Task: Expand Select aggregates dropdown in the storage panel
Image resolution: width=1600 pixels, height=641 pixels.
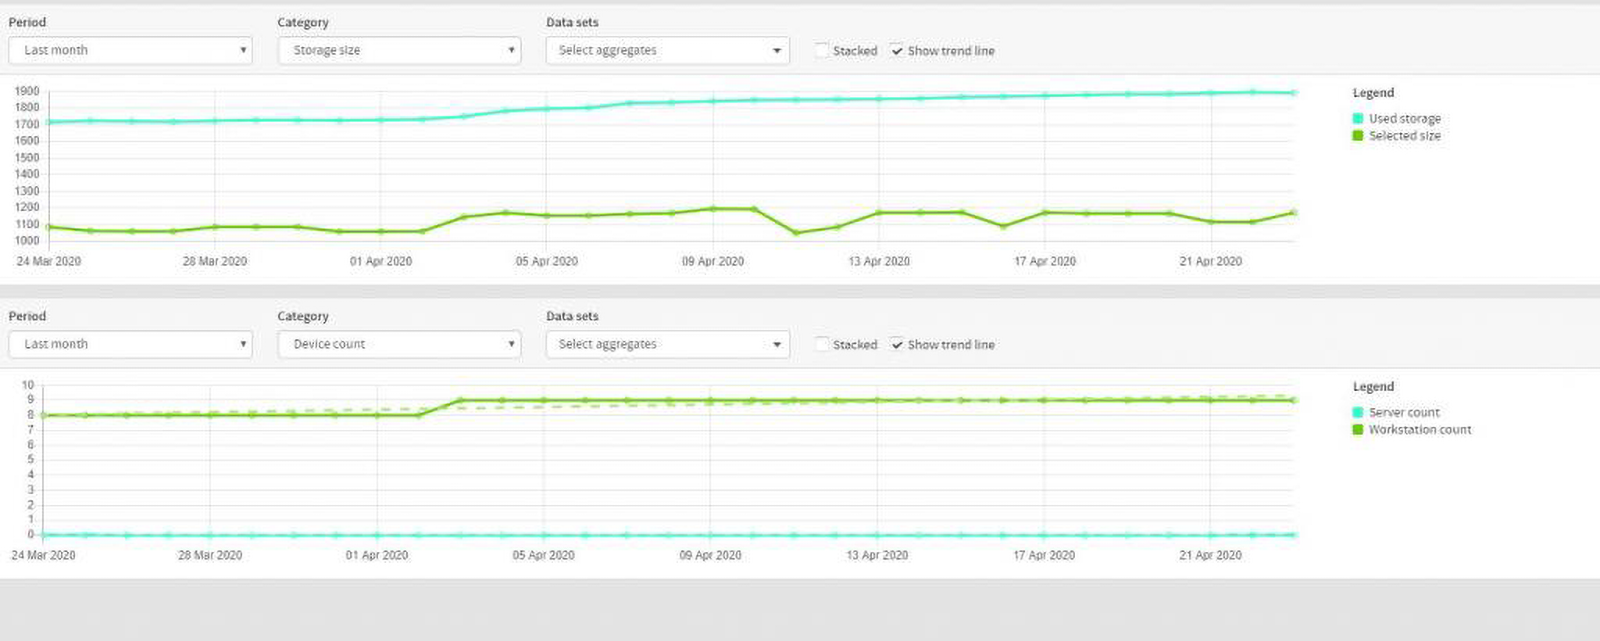Action: pyautogui.click(x=667, y=50)
